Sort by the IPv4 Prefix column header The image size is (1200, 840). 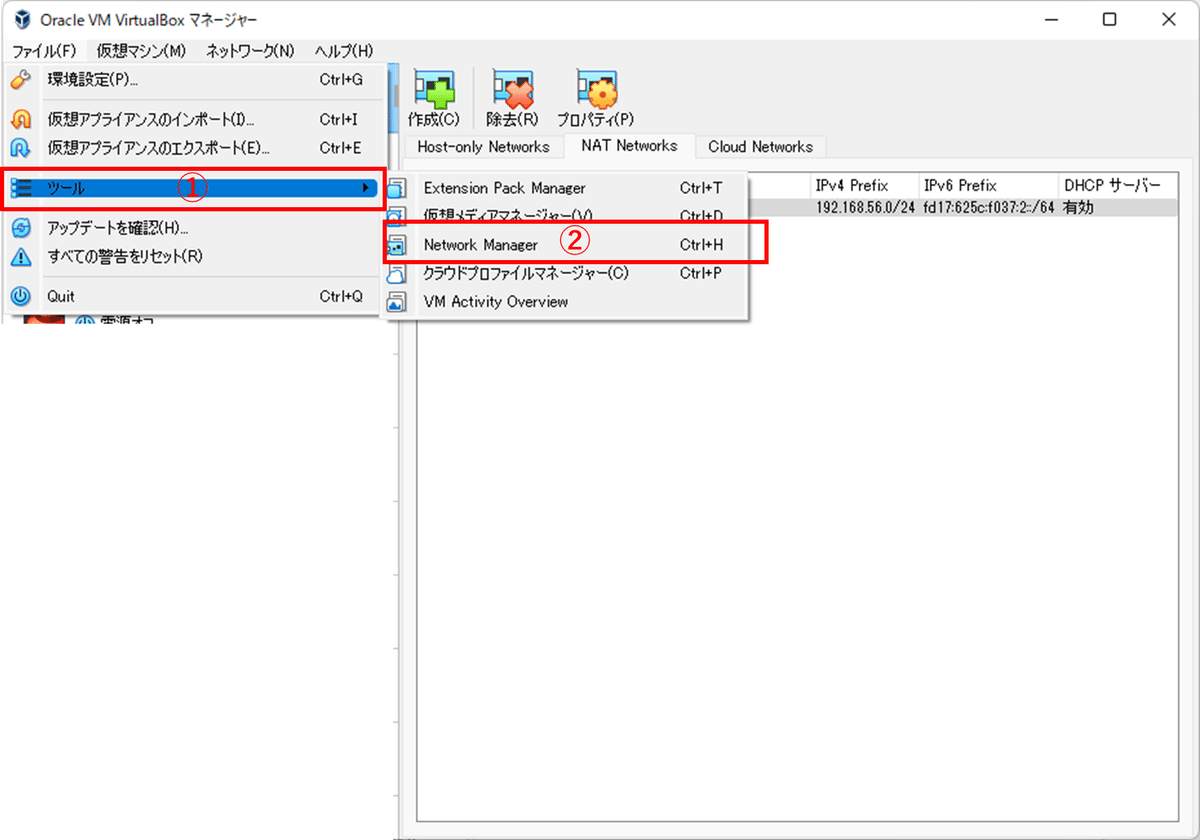click(864, 186)
